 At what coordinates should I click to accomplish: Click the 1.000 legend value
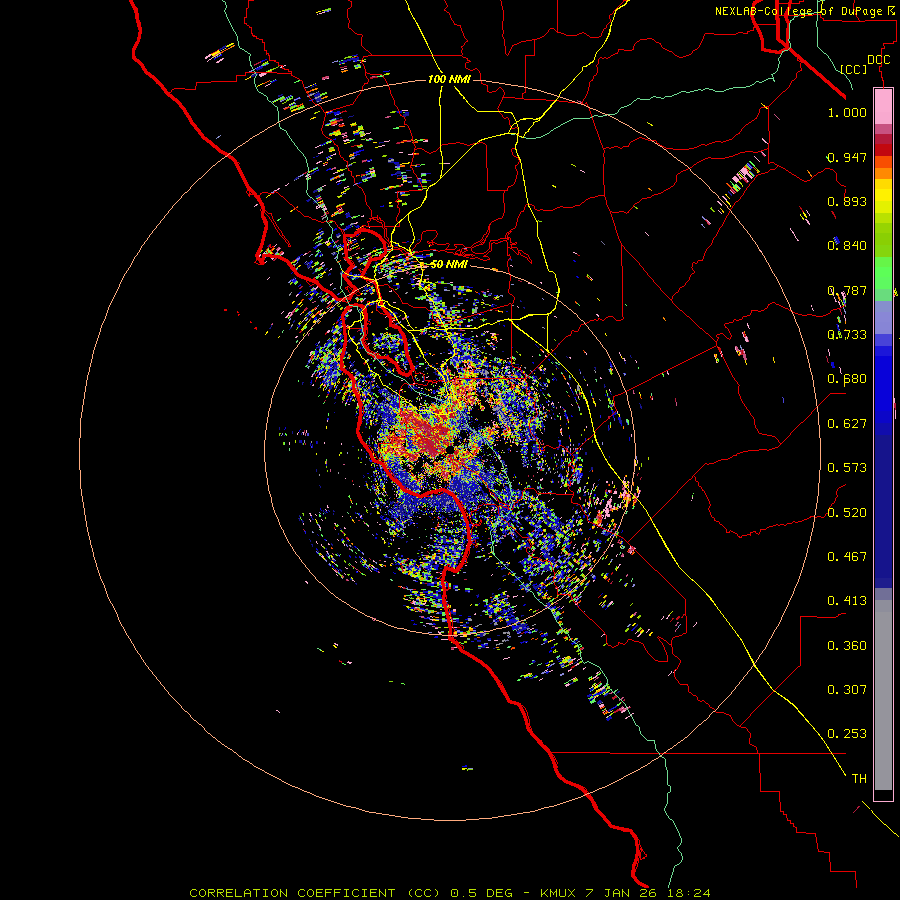click(x=847, y=112)
